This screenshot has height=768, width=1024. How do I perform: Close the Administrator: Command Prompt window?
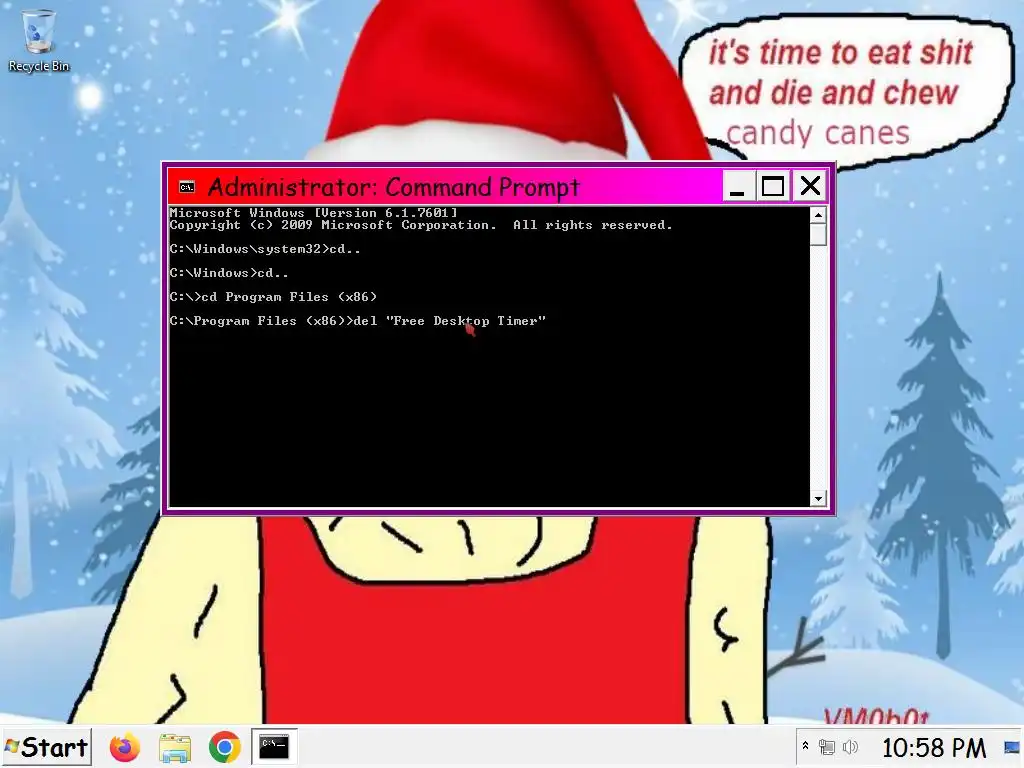810,186
